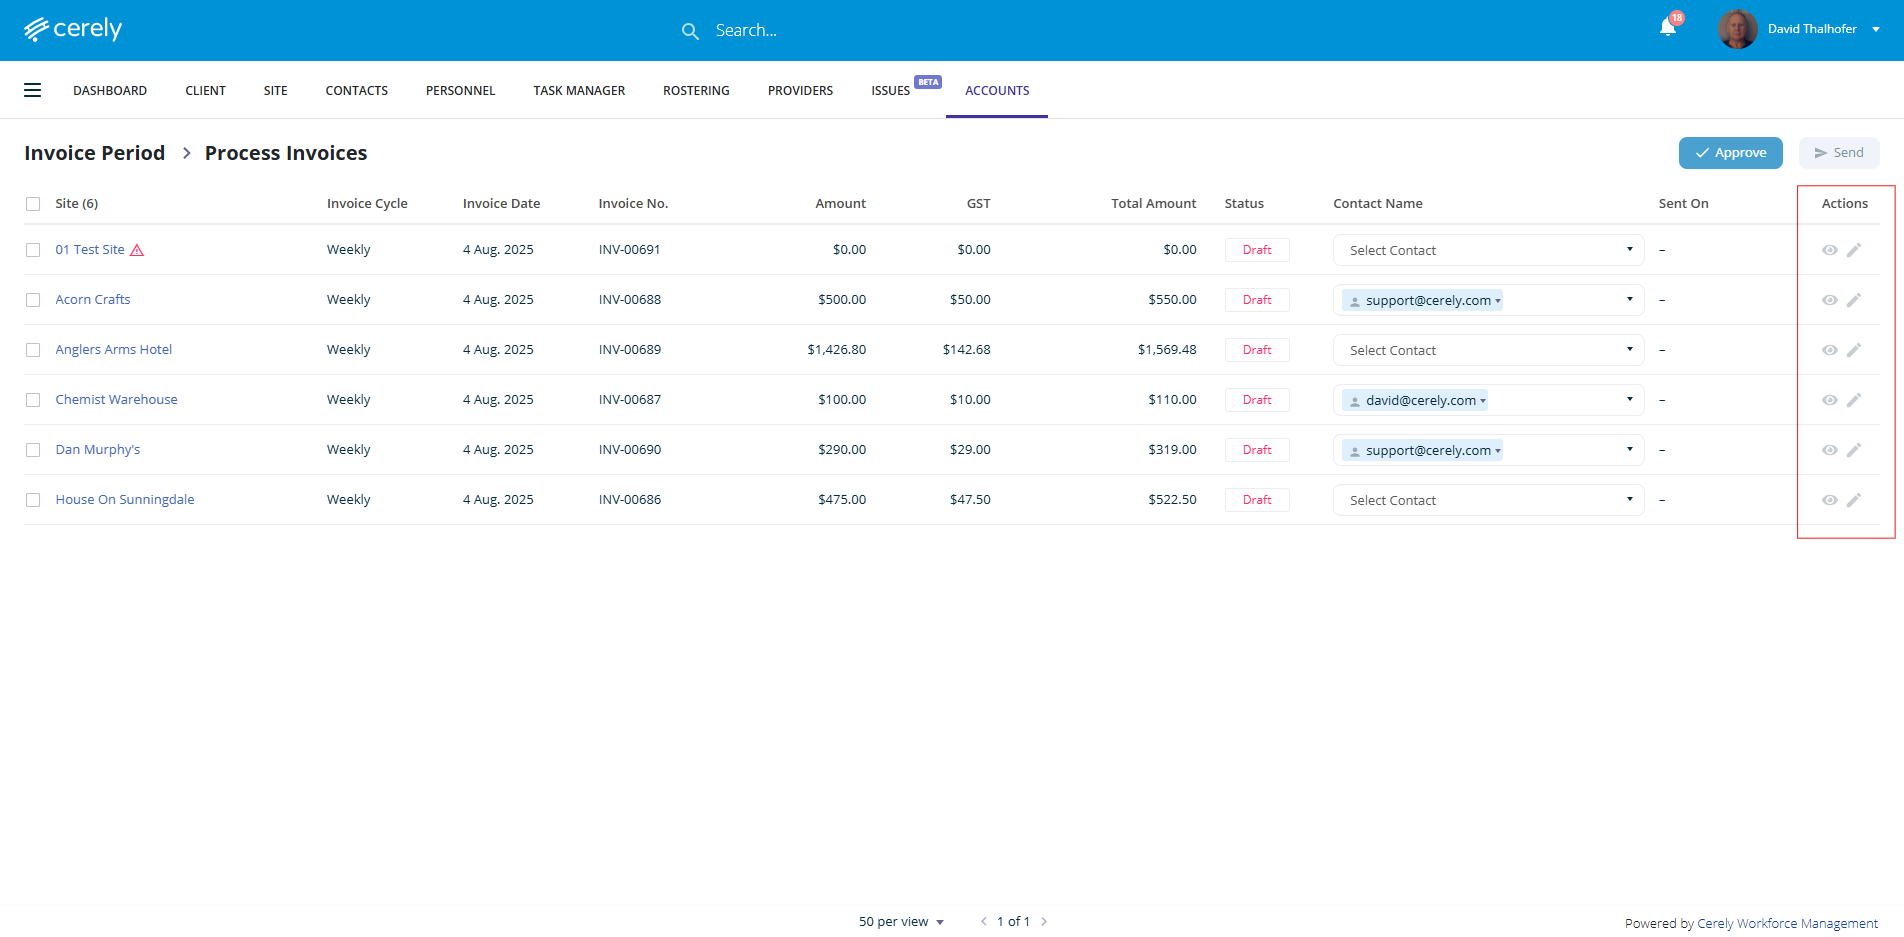Click warning triangle beside 01 Test Site
Image resolution: width=1904 pixels, height=937 pixels.
[137, 250]
